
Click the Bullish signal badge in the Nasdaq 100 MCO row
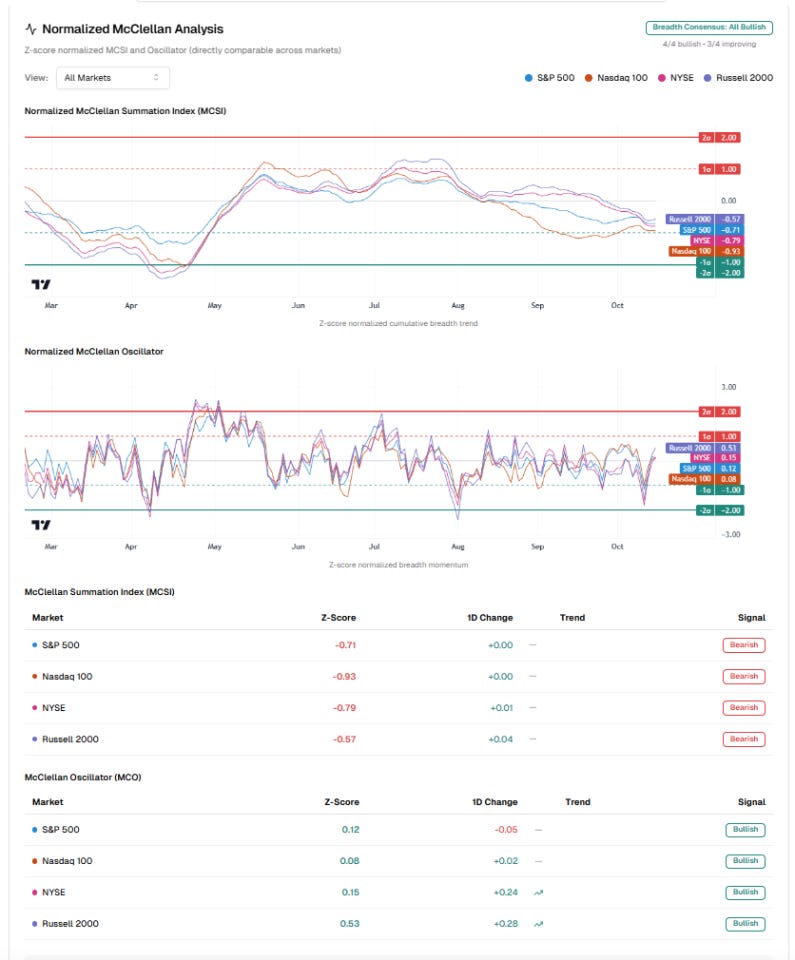click(x=745, y=861)
